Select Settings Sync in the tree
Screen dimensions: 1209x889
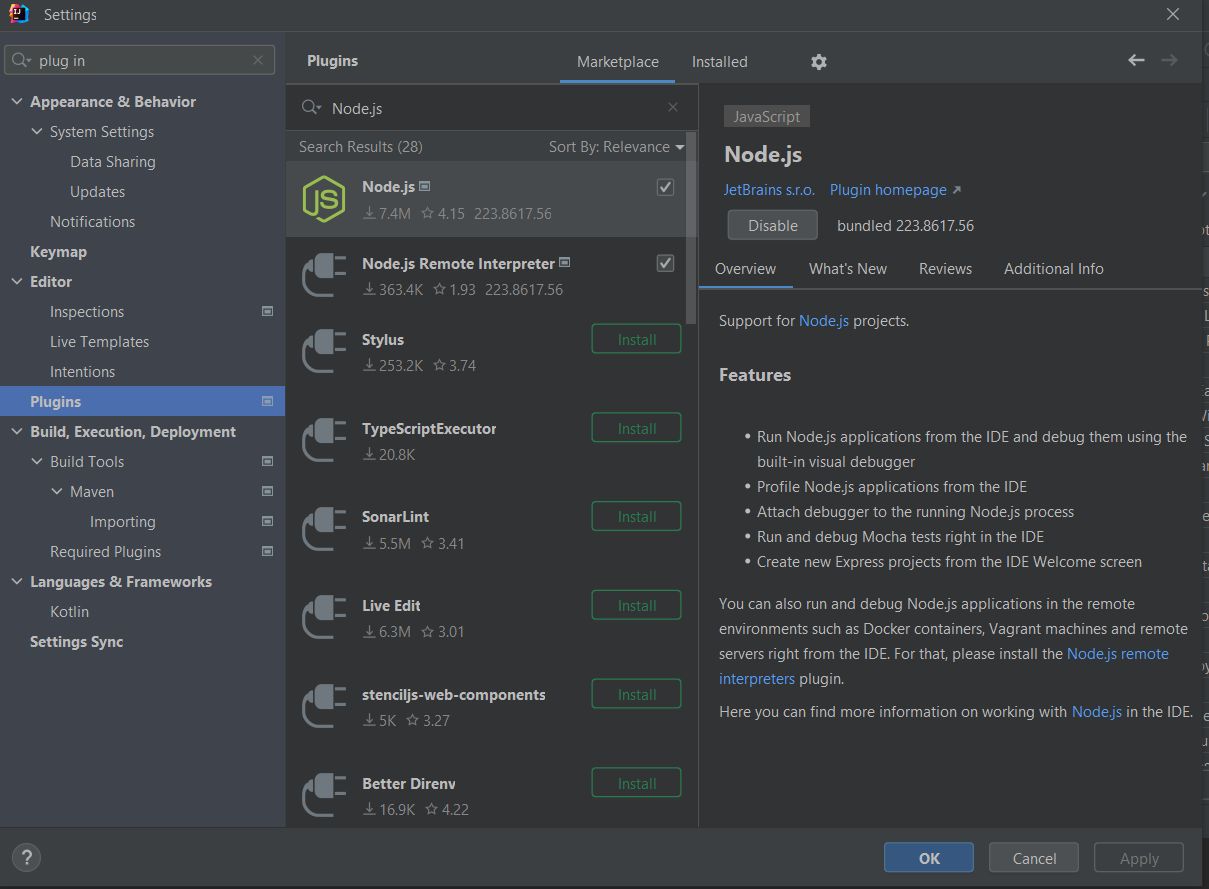(x=76, y=641)
